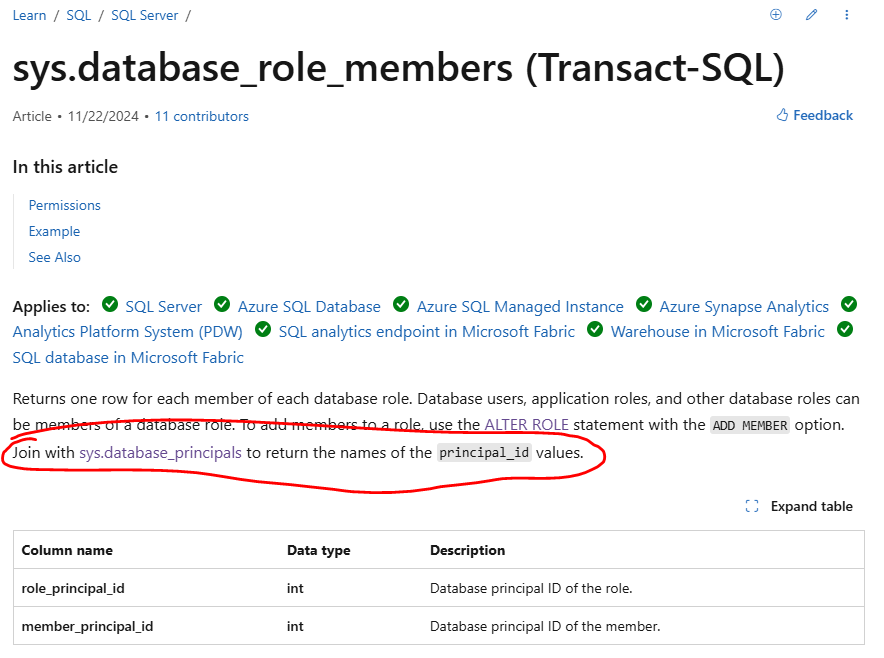
Task: Click the edit pencil icon
Action: click(x=811, y=15)
